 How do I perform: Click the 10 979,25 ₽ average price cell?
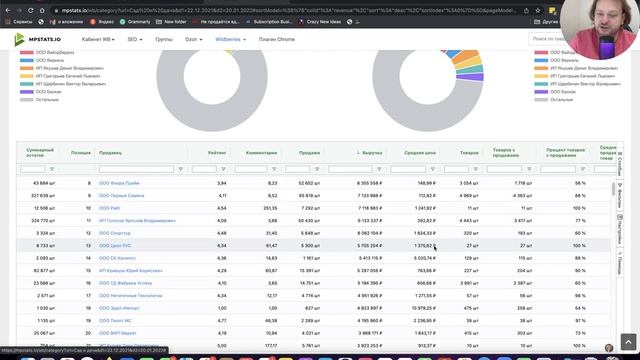pyautogui.click(x=423, y=308)
